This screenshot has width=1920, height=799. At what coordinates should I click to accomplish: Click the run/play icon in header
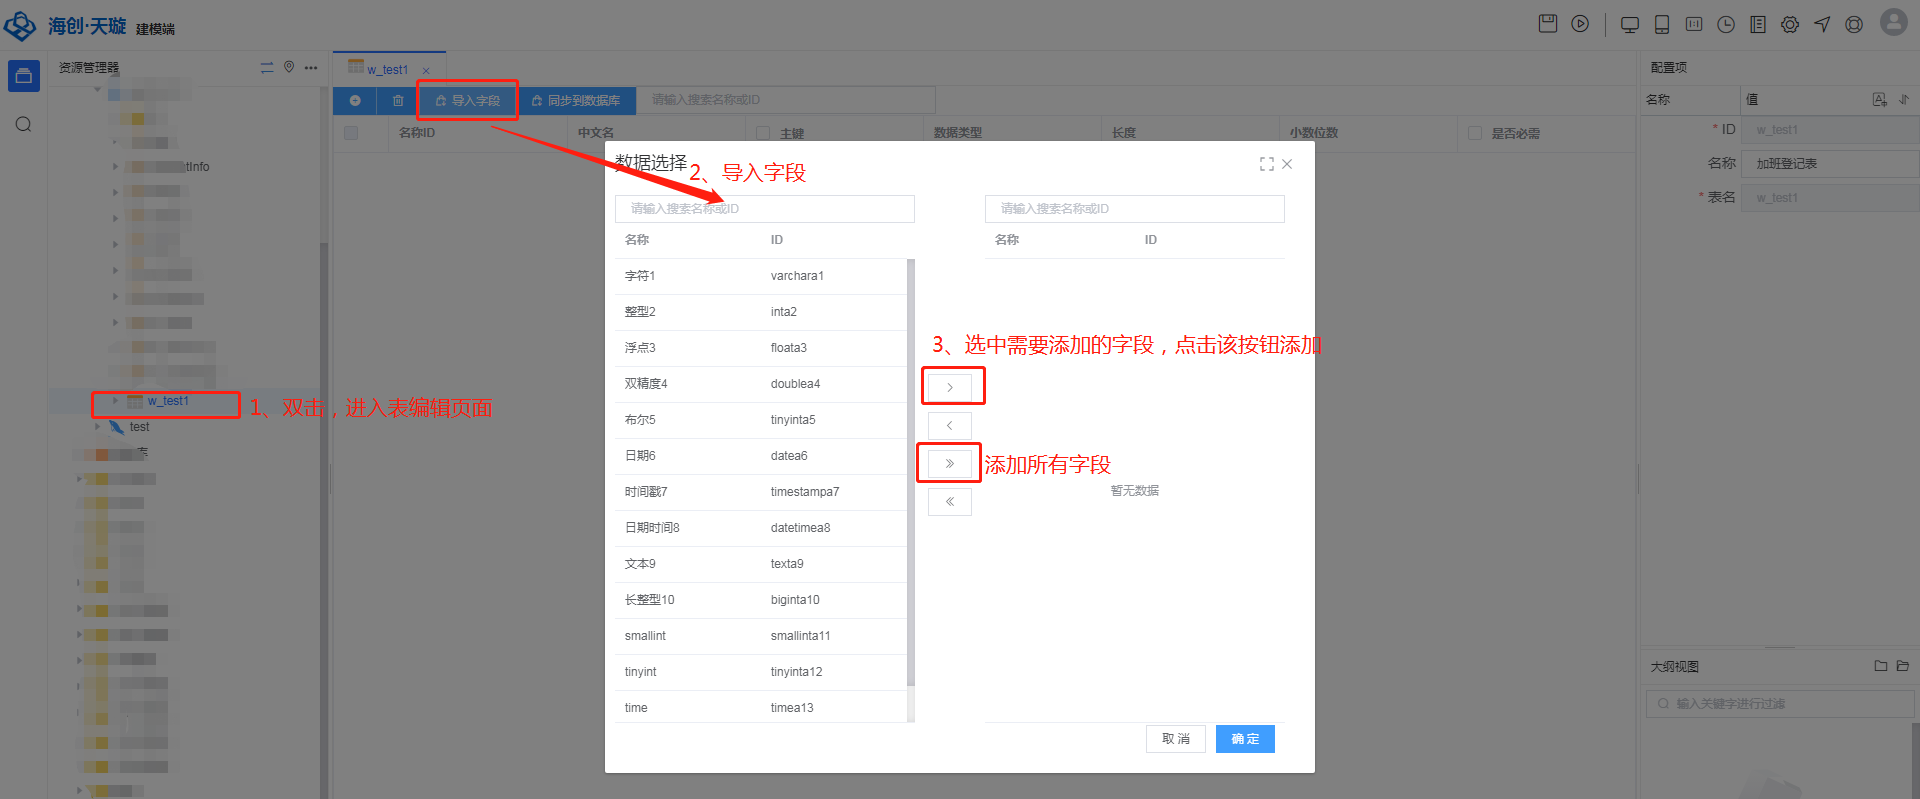click(1580, 24)
